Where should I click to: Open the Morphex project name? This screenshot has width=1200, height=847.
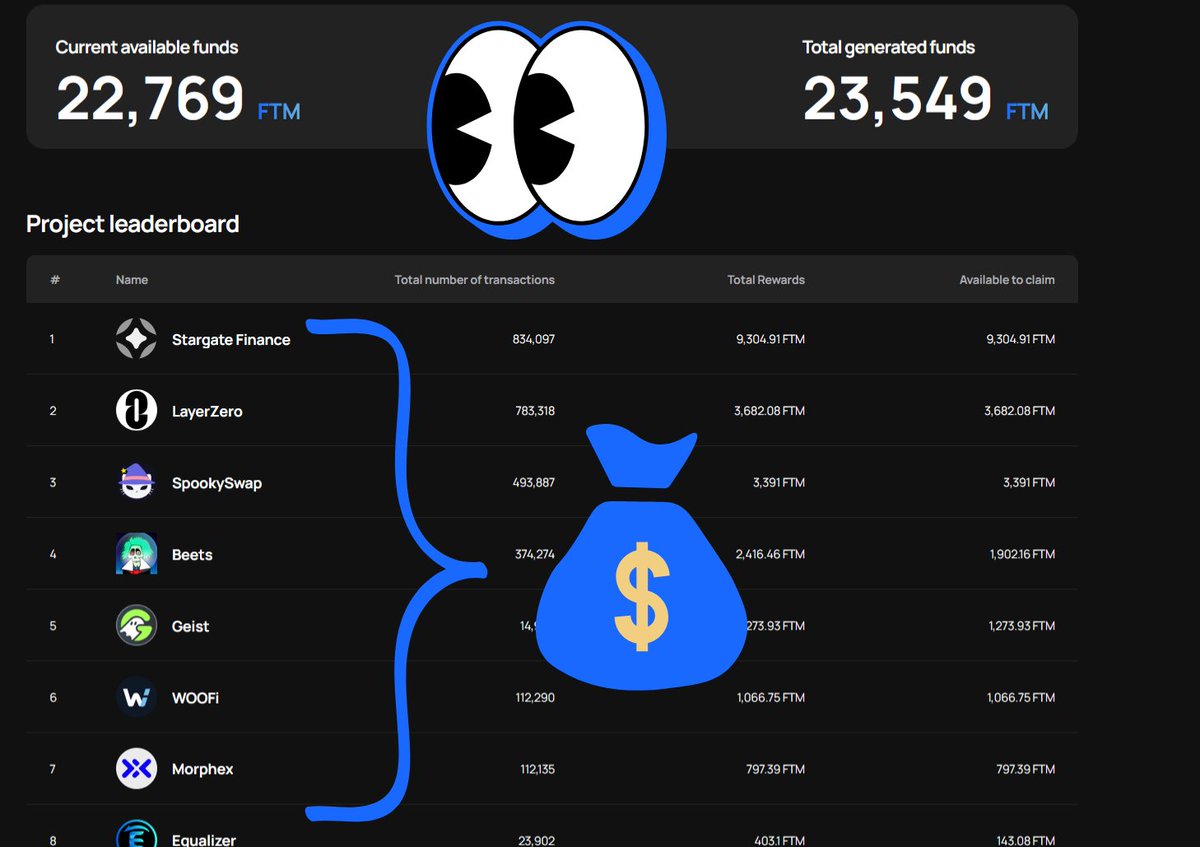[x=203, y=769]
